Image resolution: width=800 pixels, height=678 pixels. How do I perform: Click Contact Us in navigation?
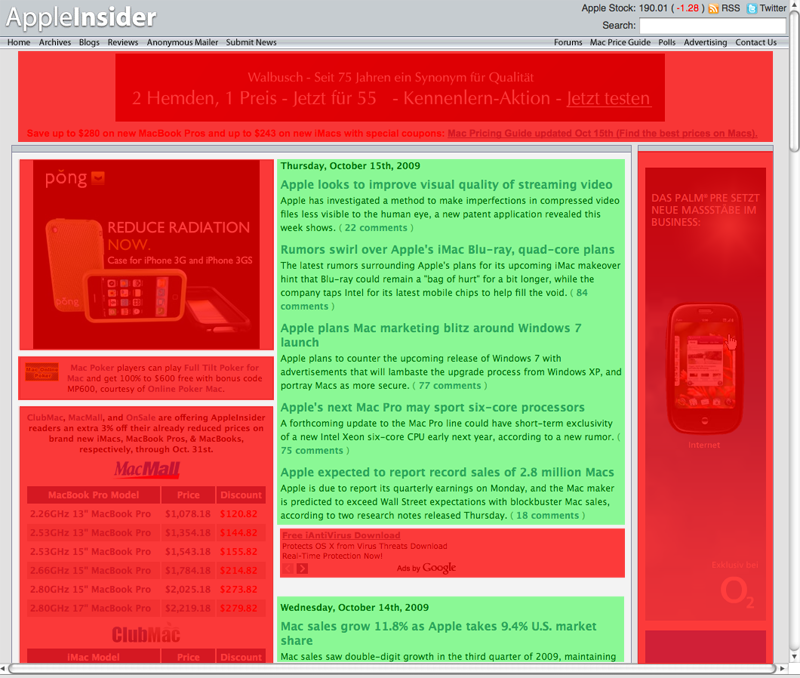coord(756,42)
